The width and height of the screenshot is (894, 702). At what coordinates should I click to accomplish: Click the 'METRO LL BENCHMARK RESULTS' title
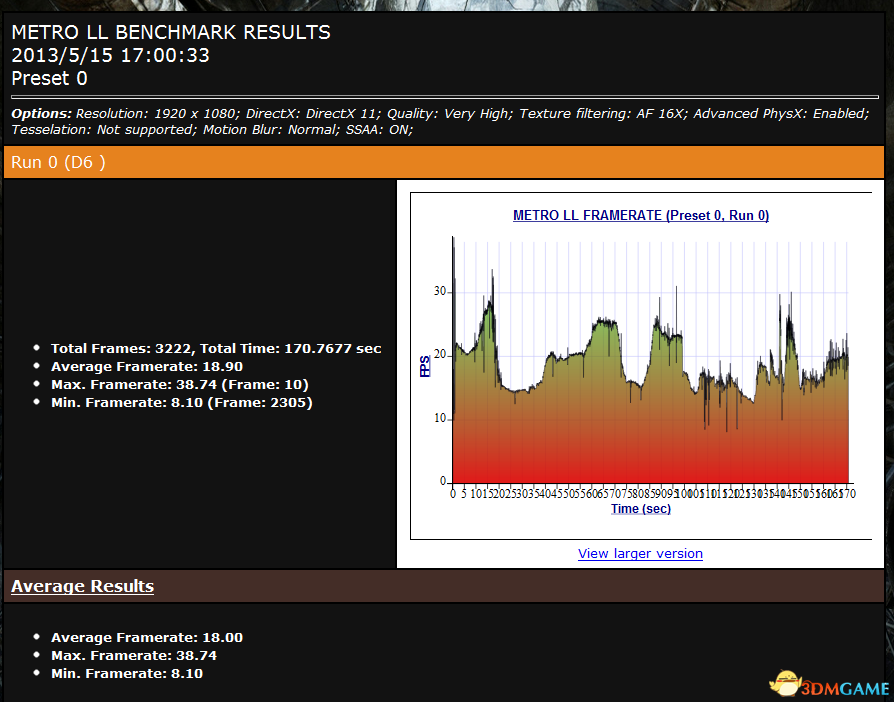coord(171,33)
